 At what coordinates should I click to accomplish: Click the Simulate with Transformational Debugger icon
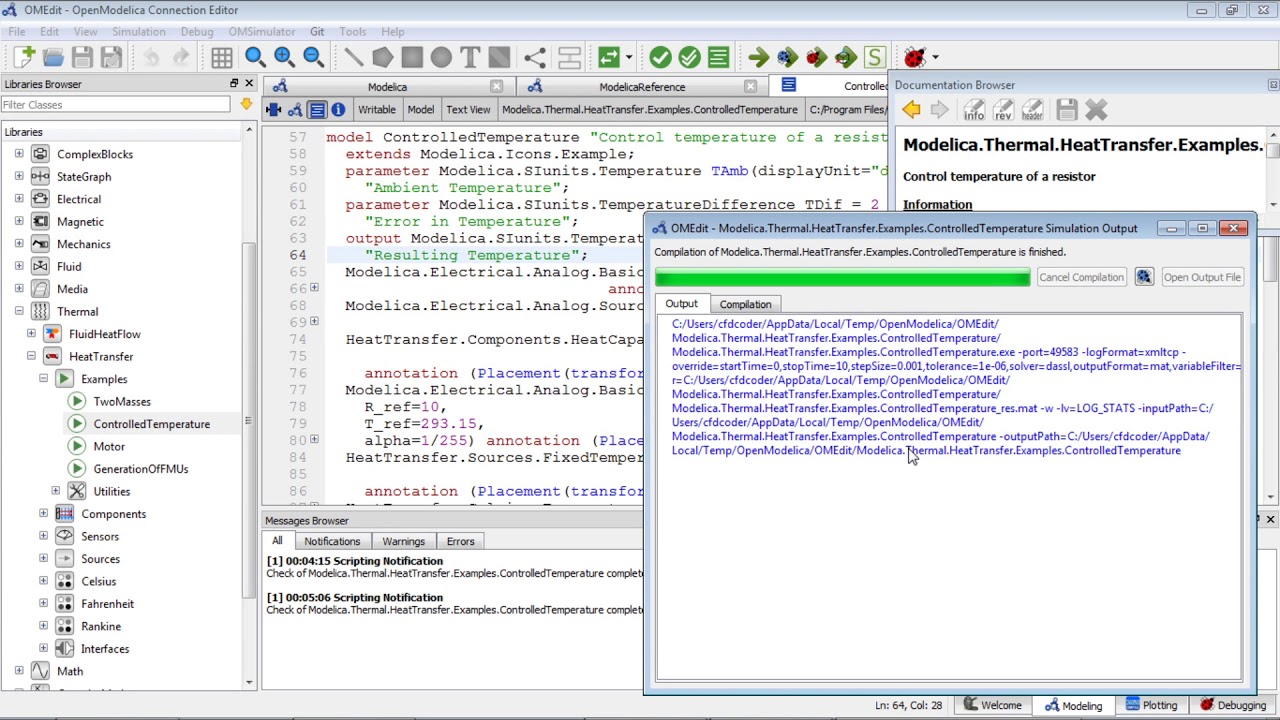pyautogui.click(x=787, y=57)
